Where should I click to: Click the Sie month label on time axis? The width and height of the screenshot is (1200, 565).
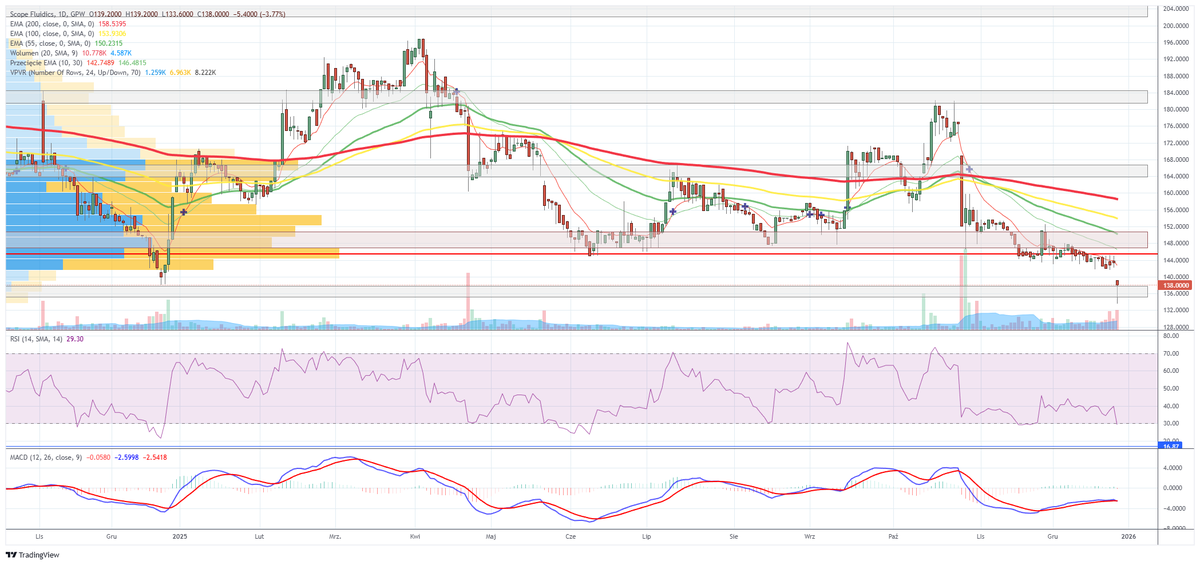tap(733, 536)
